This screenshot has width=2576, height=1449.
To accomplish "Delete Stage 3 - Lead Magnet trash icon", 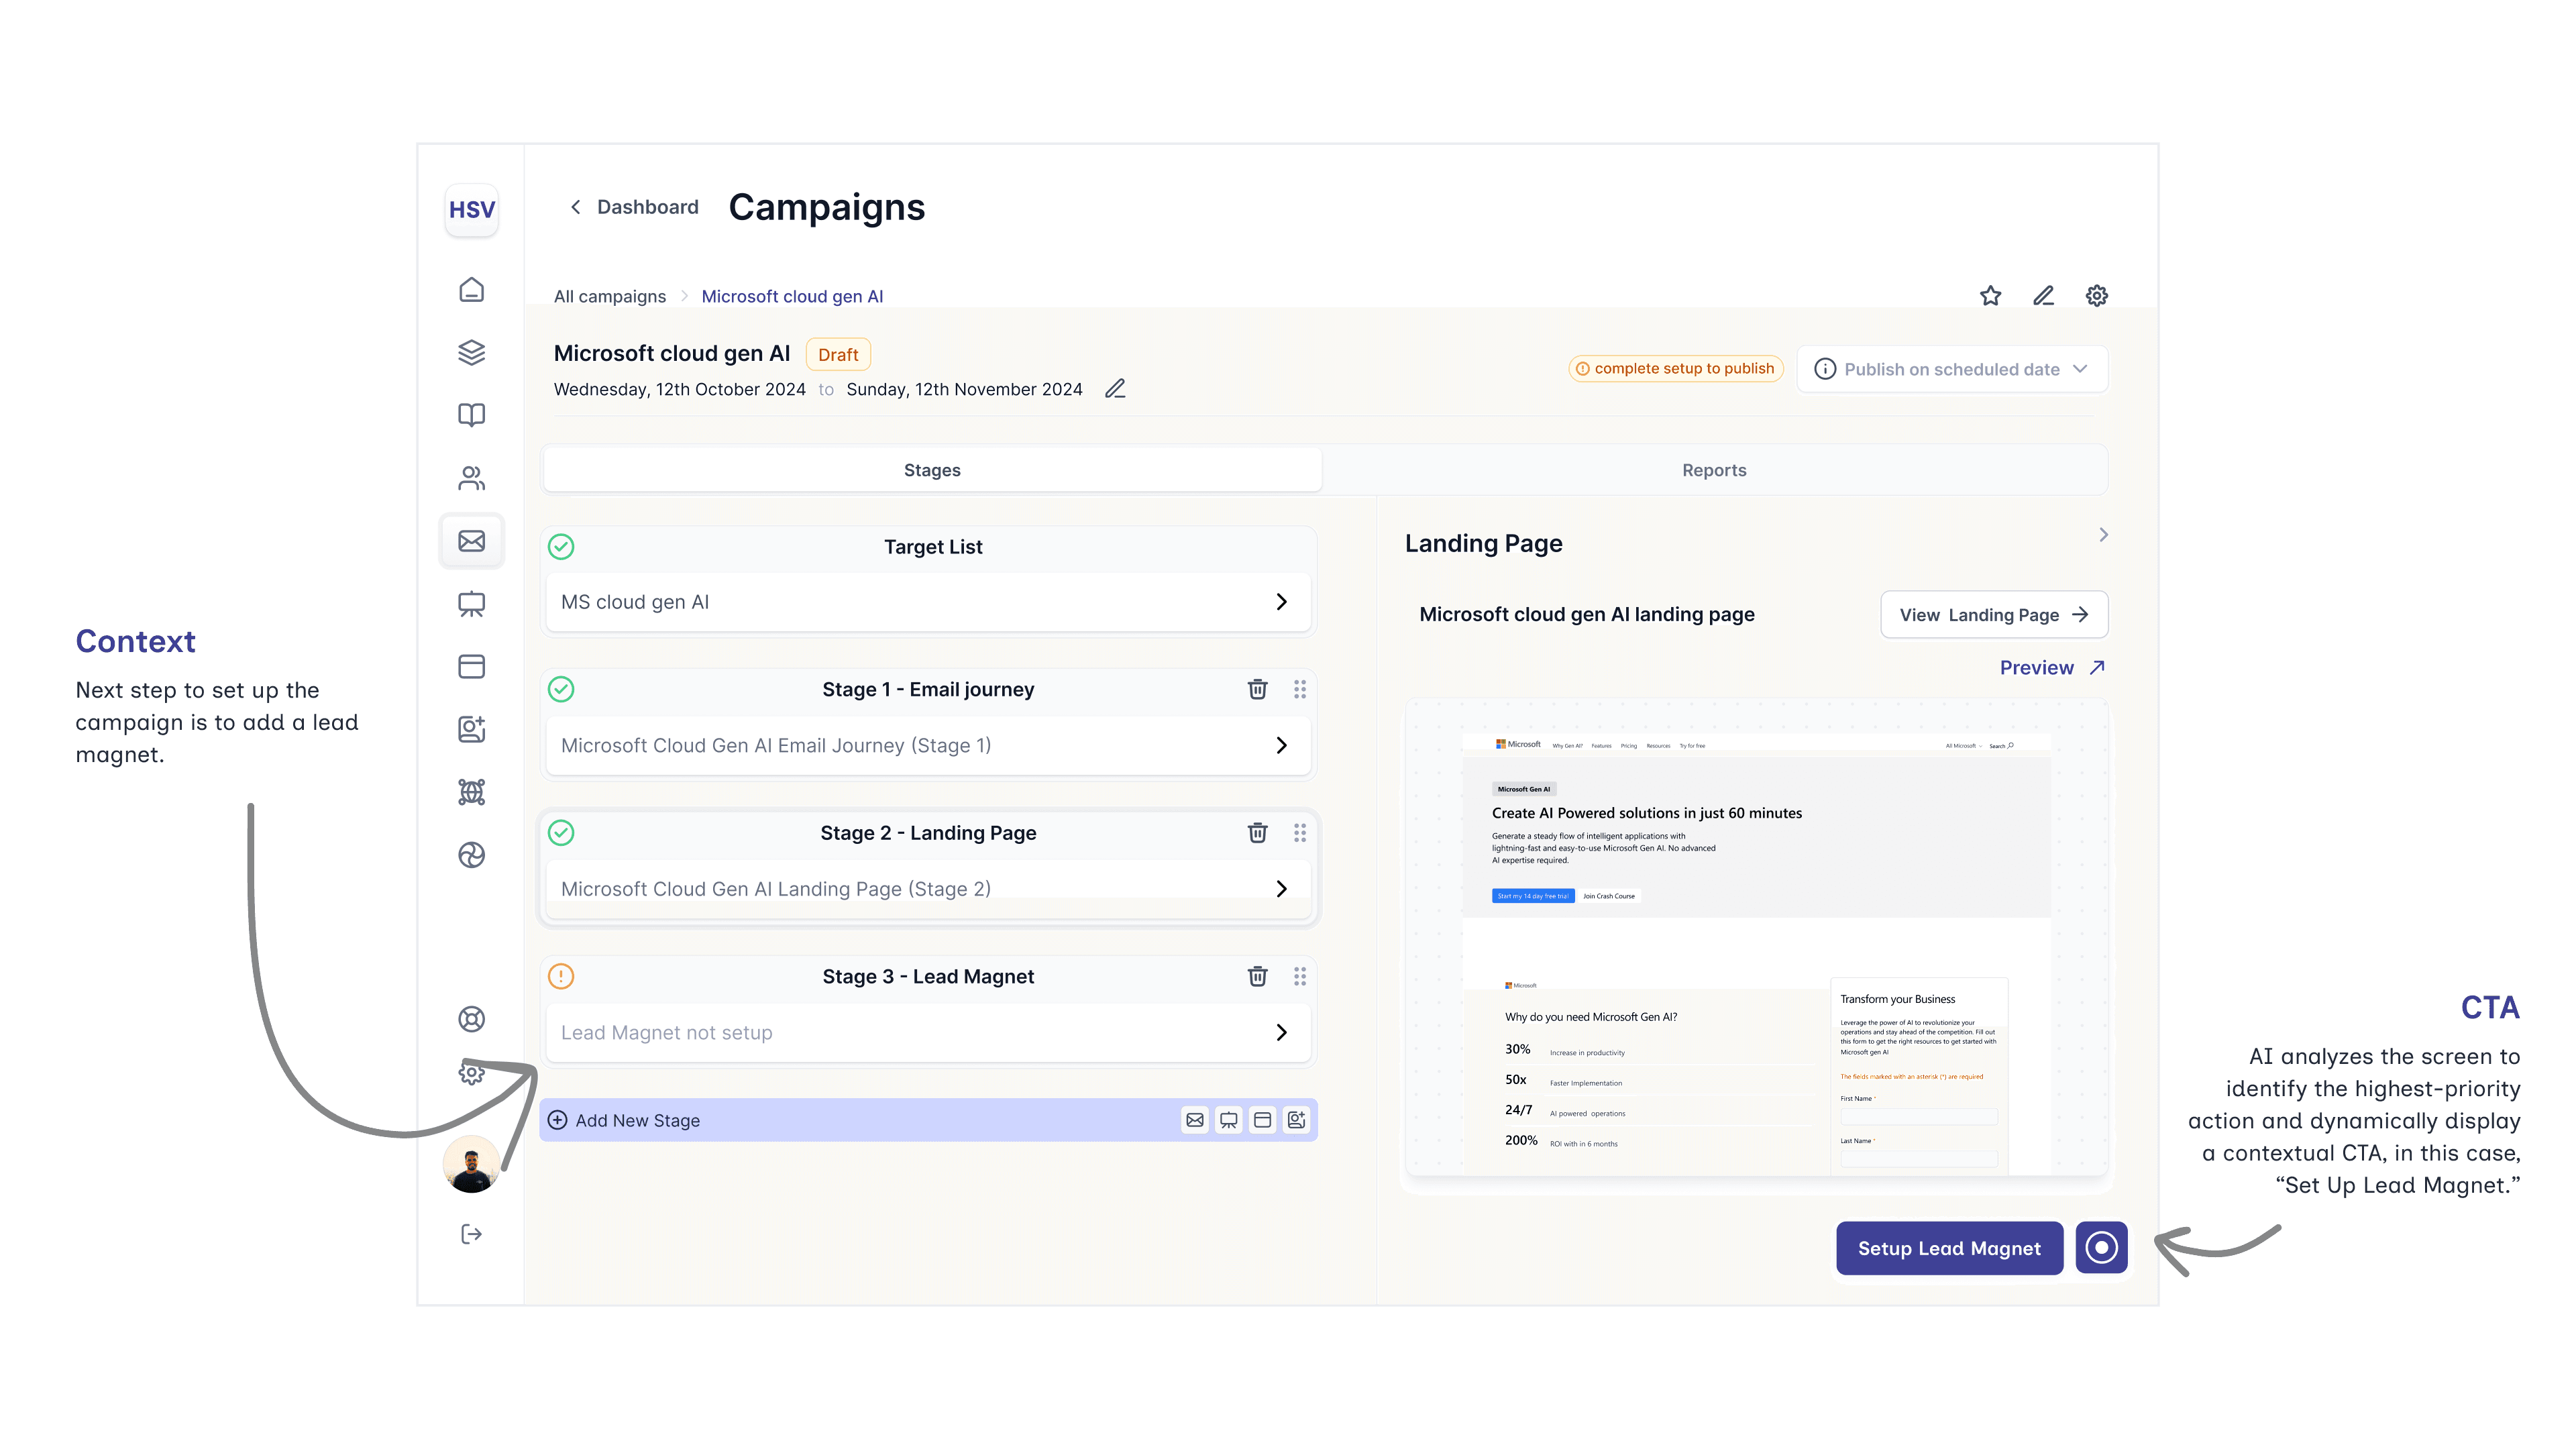I will coord(1257,976).
